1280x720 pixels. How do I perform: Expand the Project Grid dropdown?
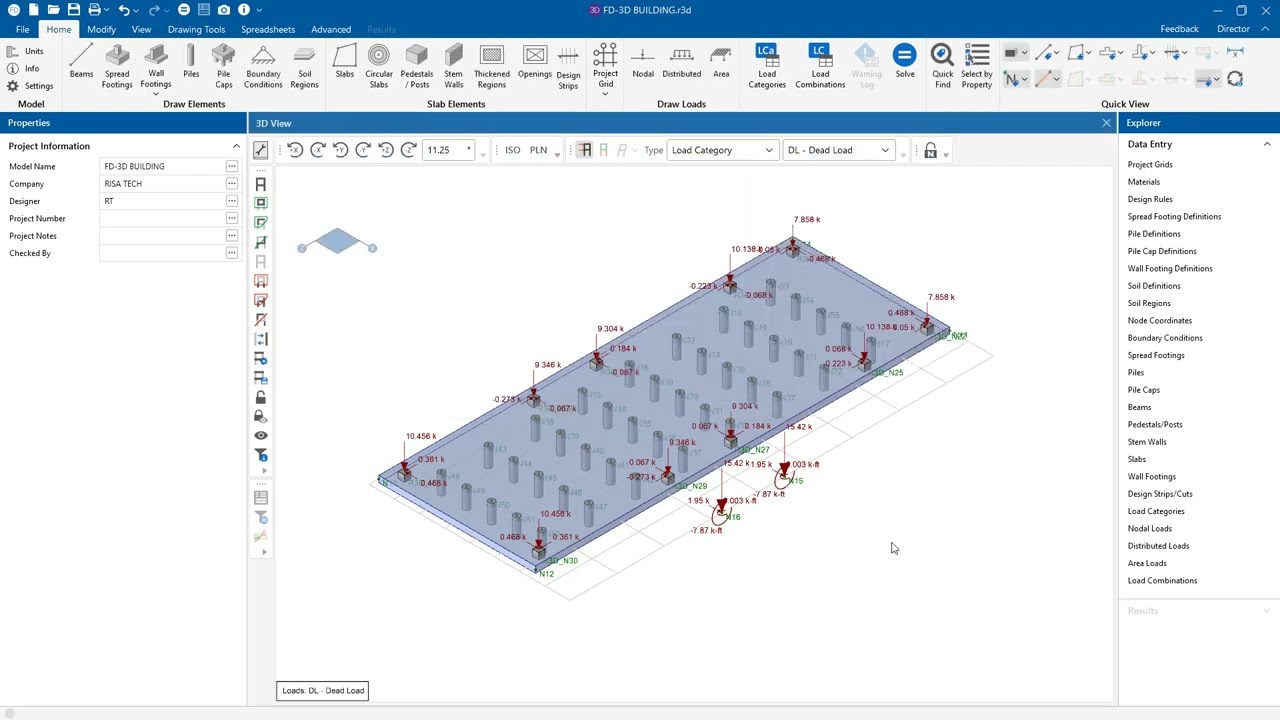[605, 94]
